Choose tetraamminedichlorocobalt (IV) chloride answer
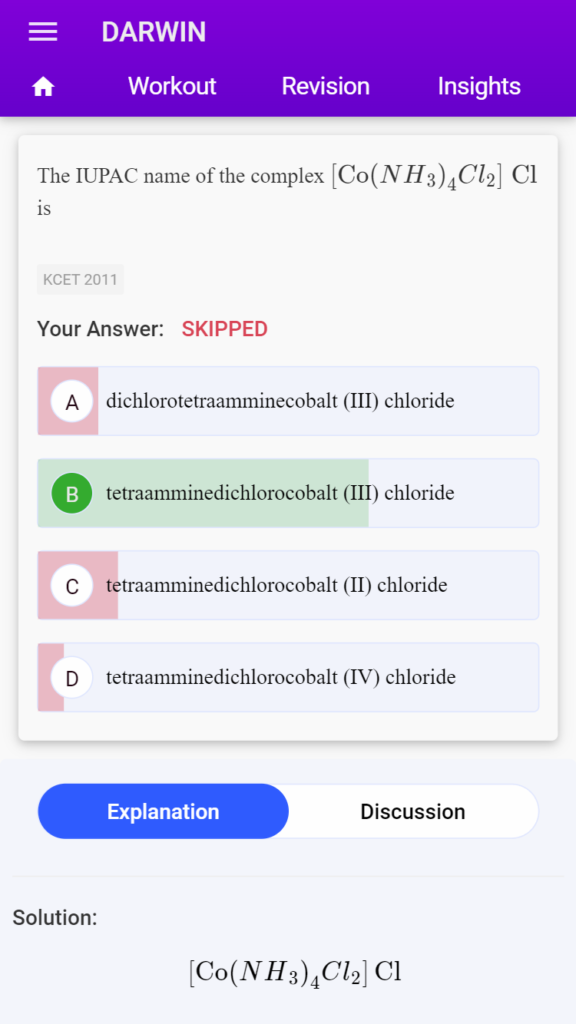Image resolution: width=576 pixels, height=1024 pixels. tap(288, 677)
